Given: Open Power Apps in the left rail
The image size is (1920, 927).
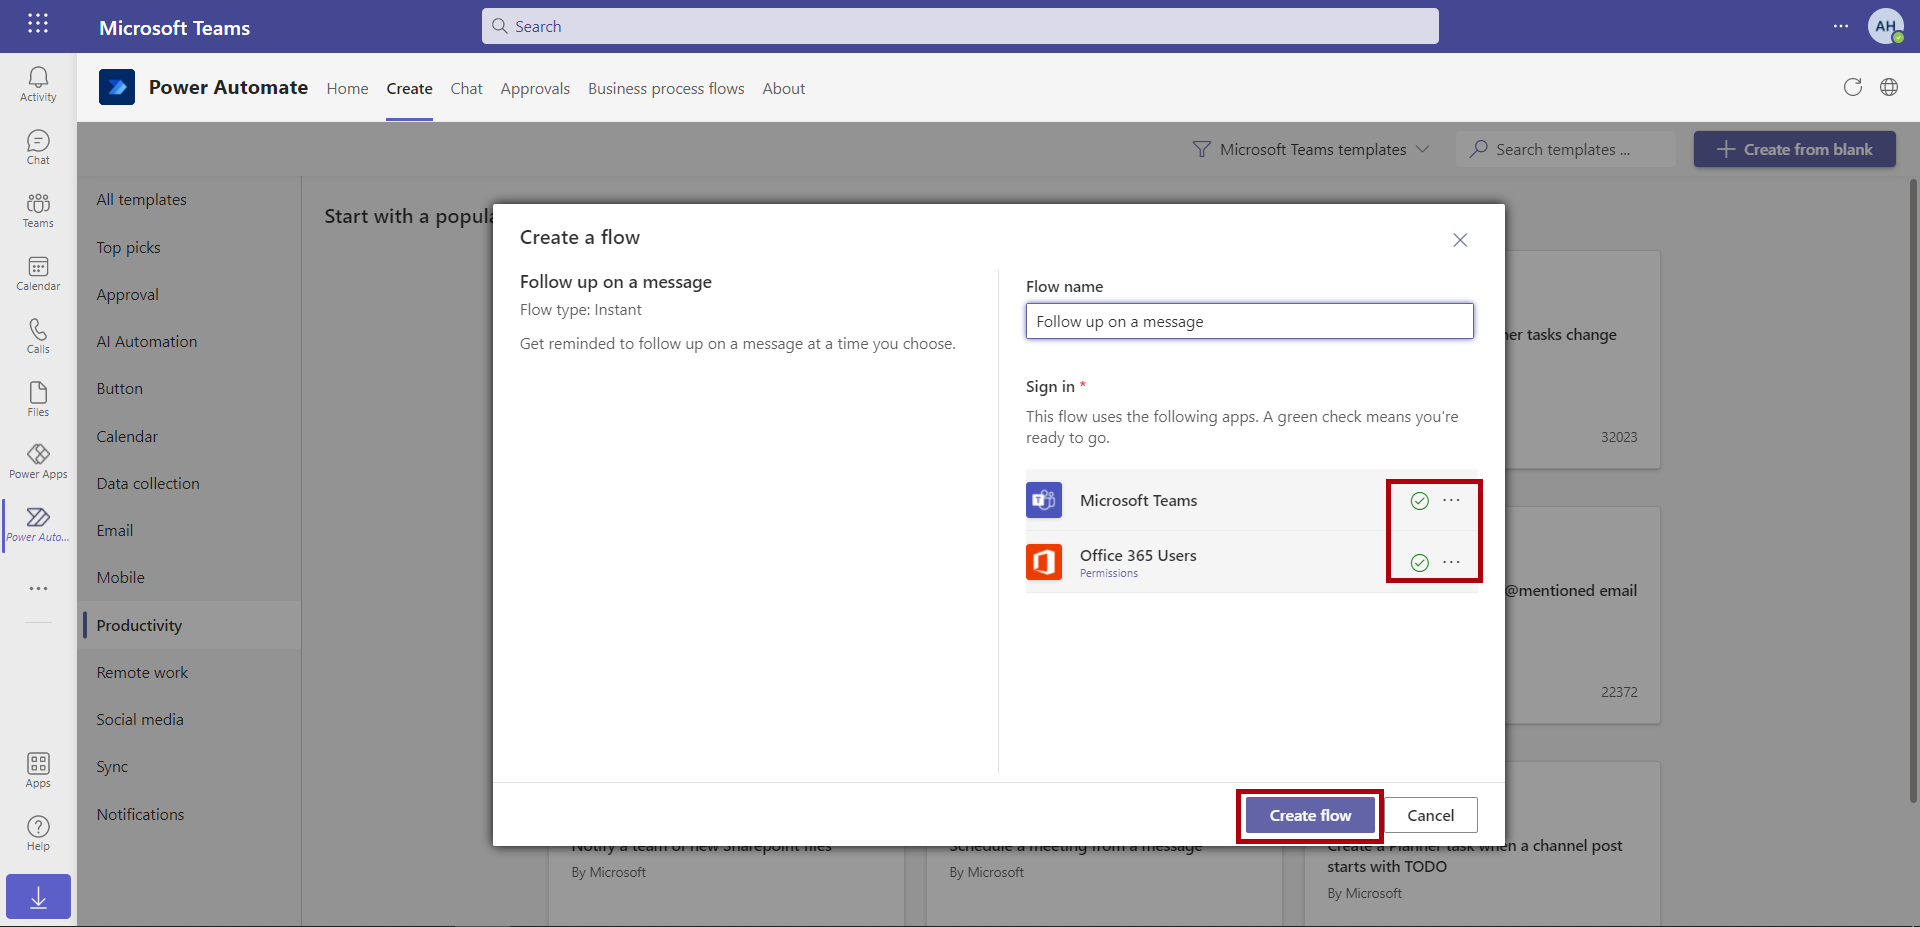Looking at the screenshot, I should click(x=38, y=462).
